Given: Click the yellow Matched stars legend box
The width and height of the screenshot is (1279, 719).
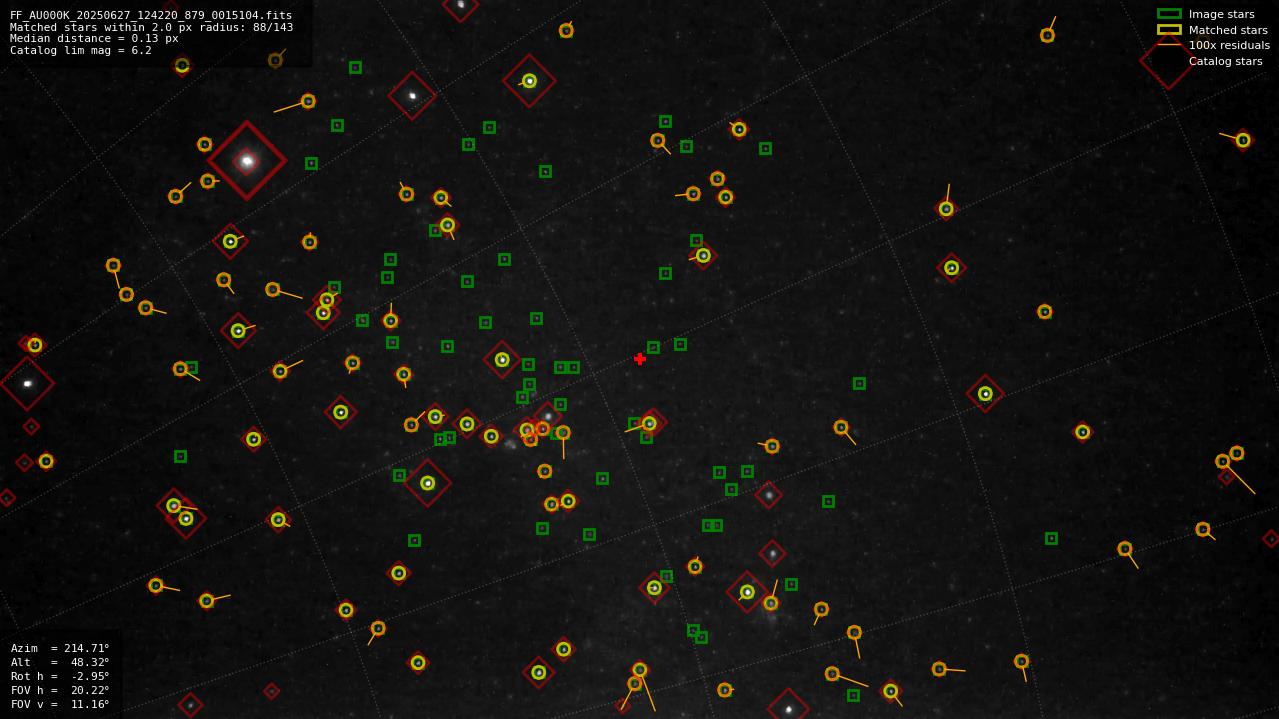Looking at the screenshot, I should [1169, 29].
